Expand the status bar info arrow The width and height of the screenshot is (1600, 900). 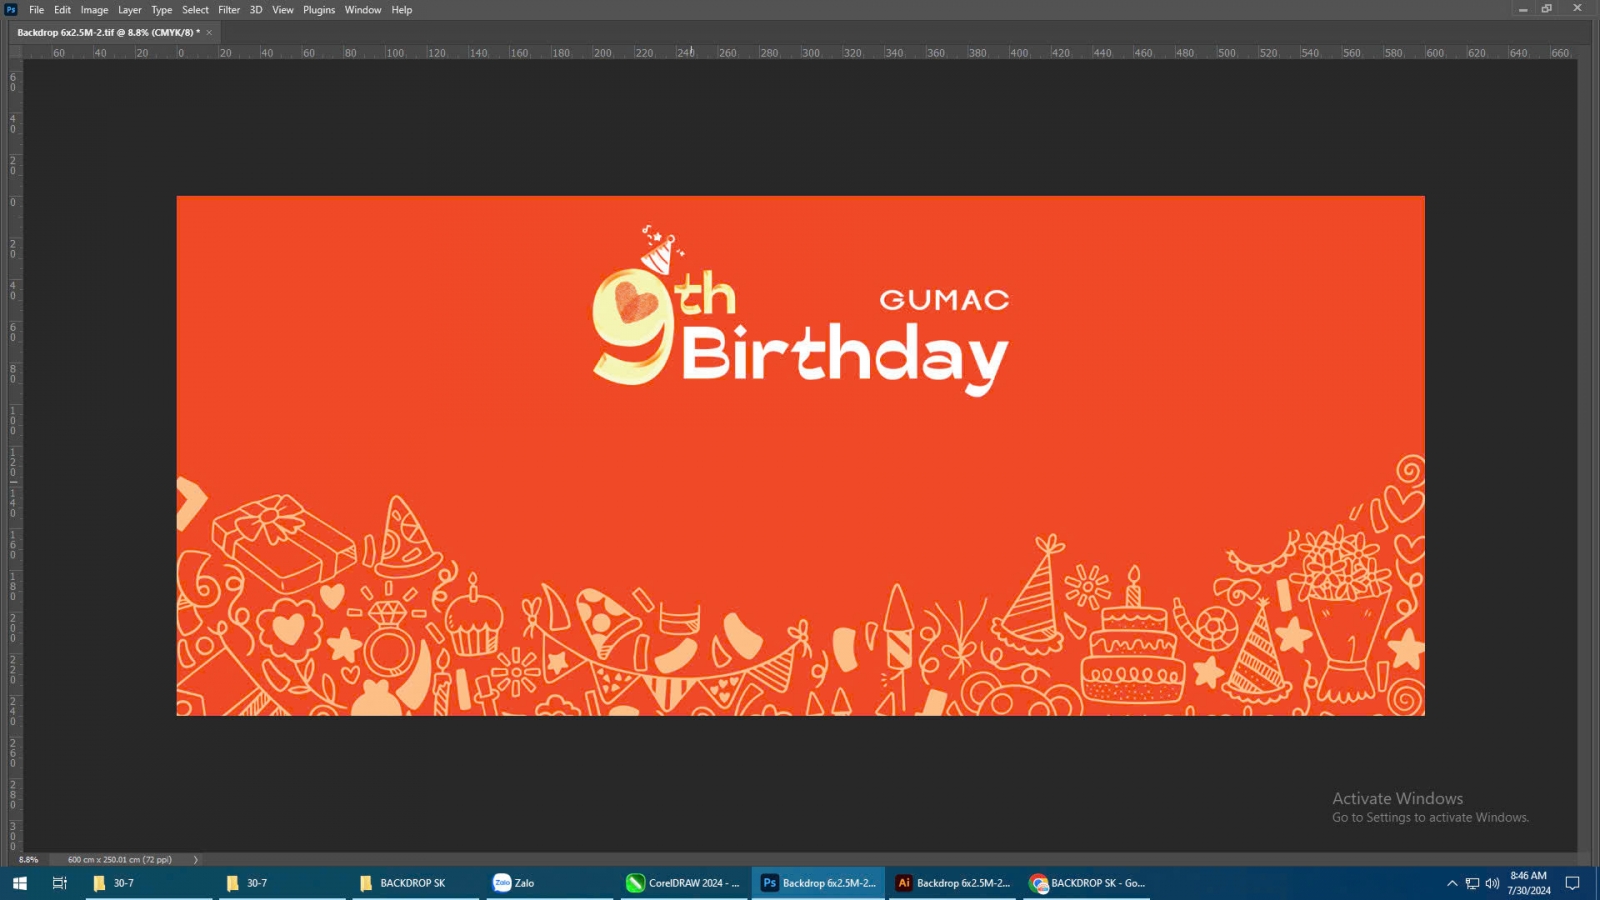click(196, 860)
